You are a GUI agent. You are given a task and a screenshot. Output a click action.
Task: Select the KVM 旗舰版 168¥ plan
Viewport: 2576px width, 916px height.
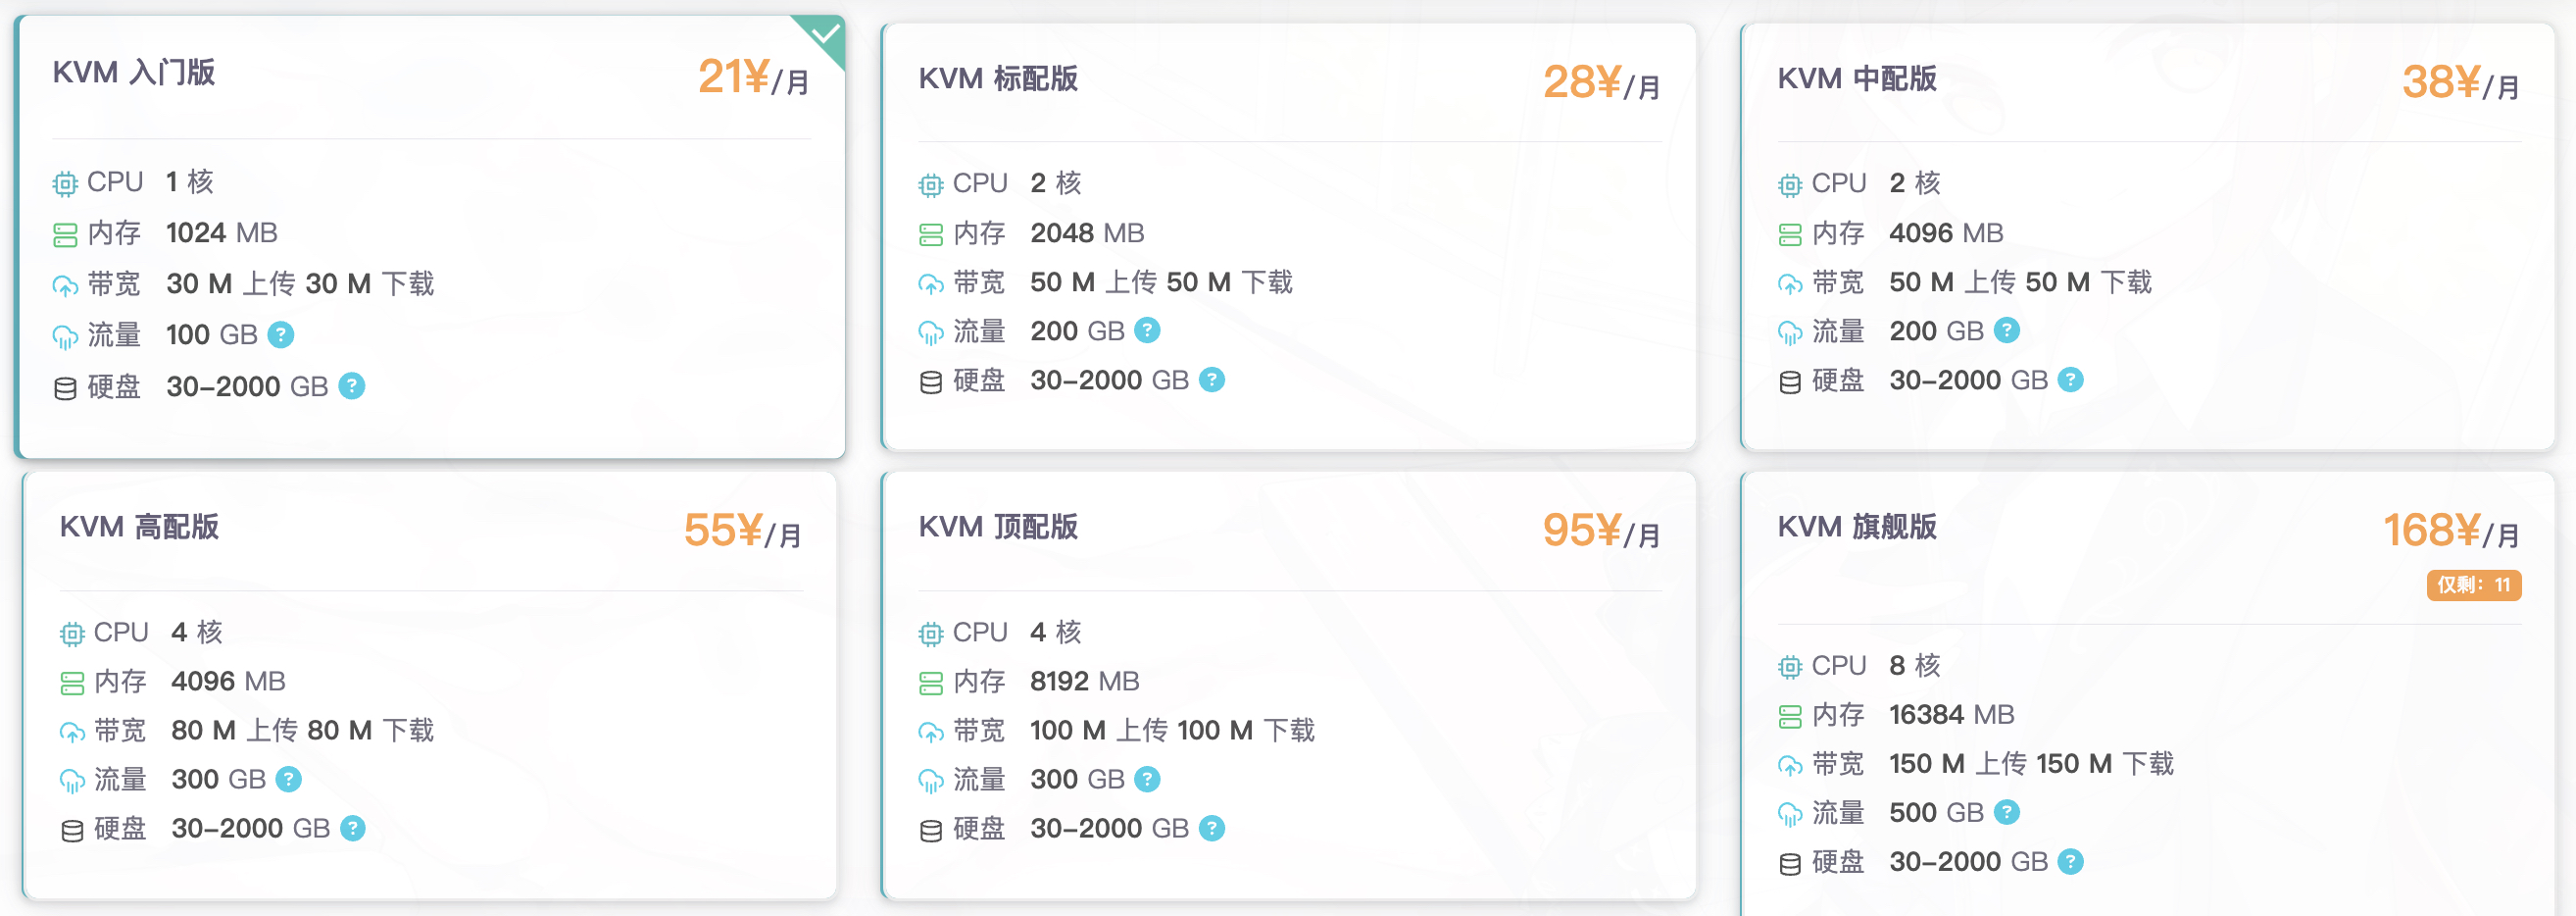point(2147,694)
